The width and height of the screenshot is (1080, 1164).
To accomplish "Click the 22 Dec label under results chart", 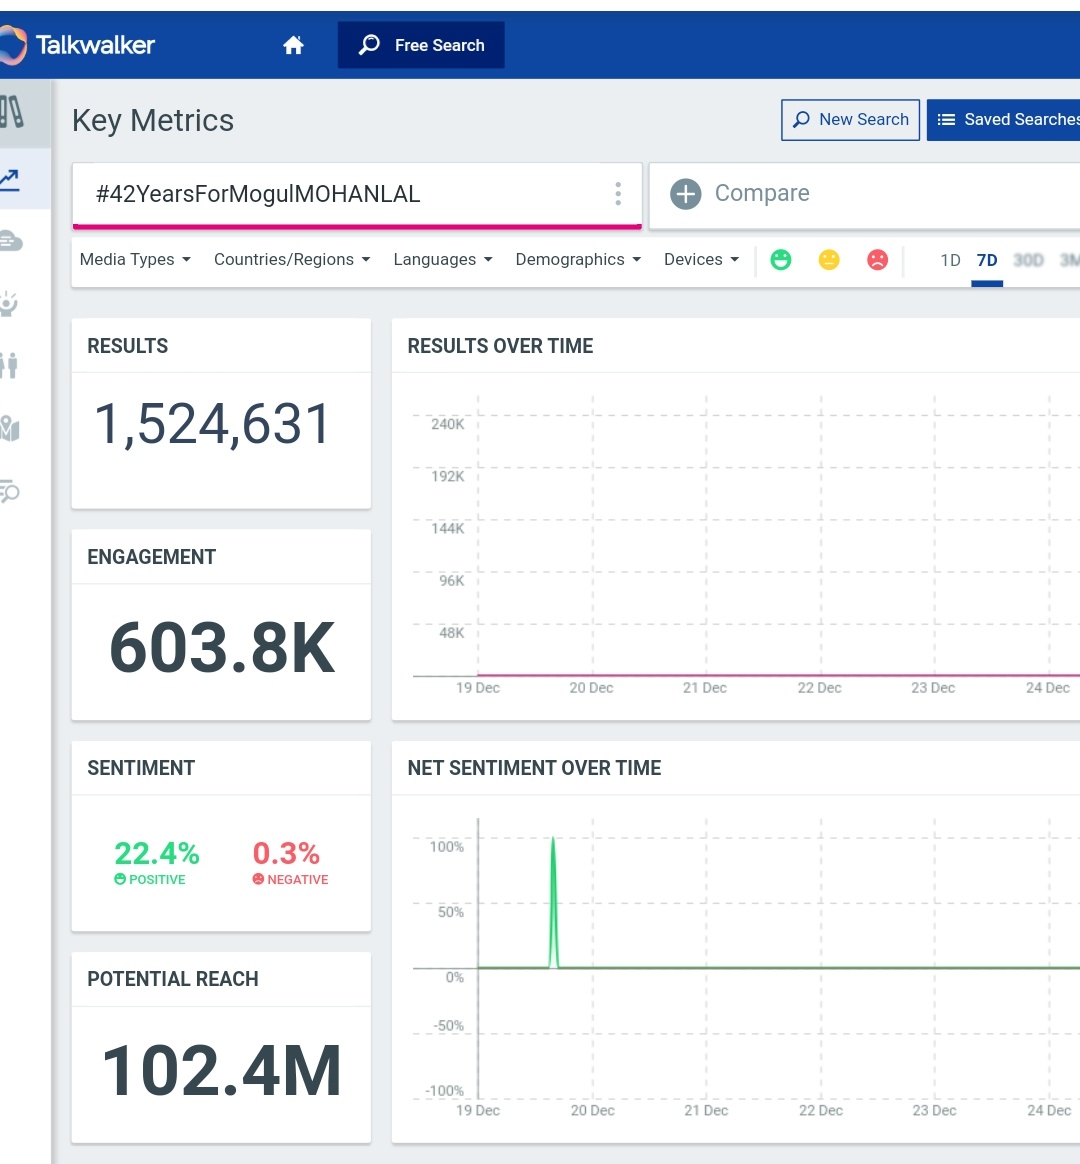I will click(819, 687).
